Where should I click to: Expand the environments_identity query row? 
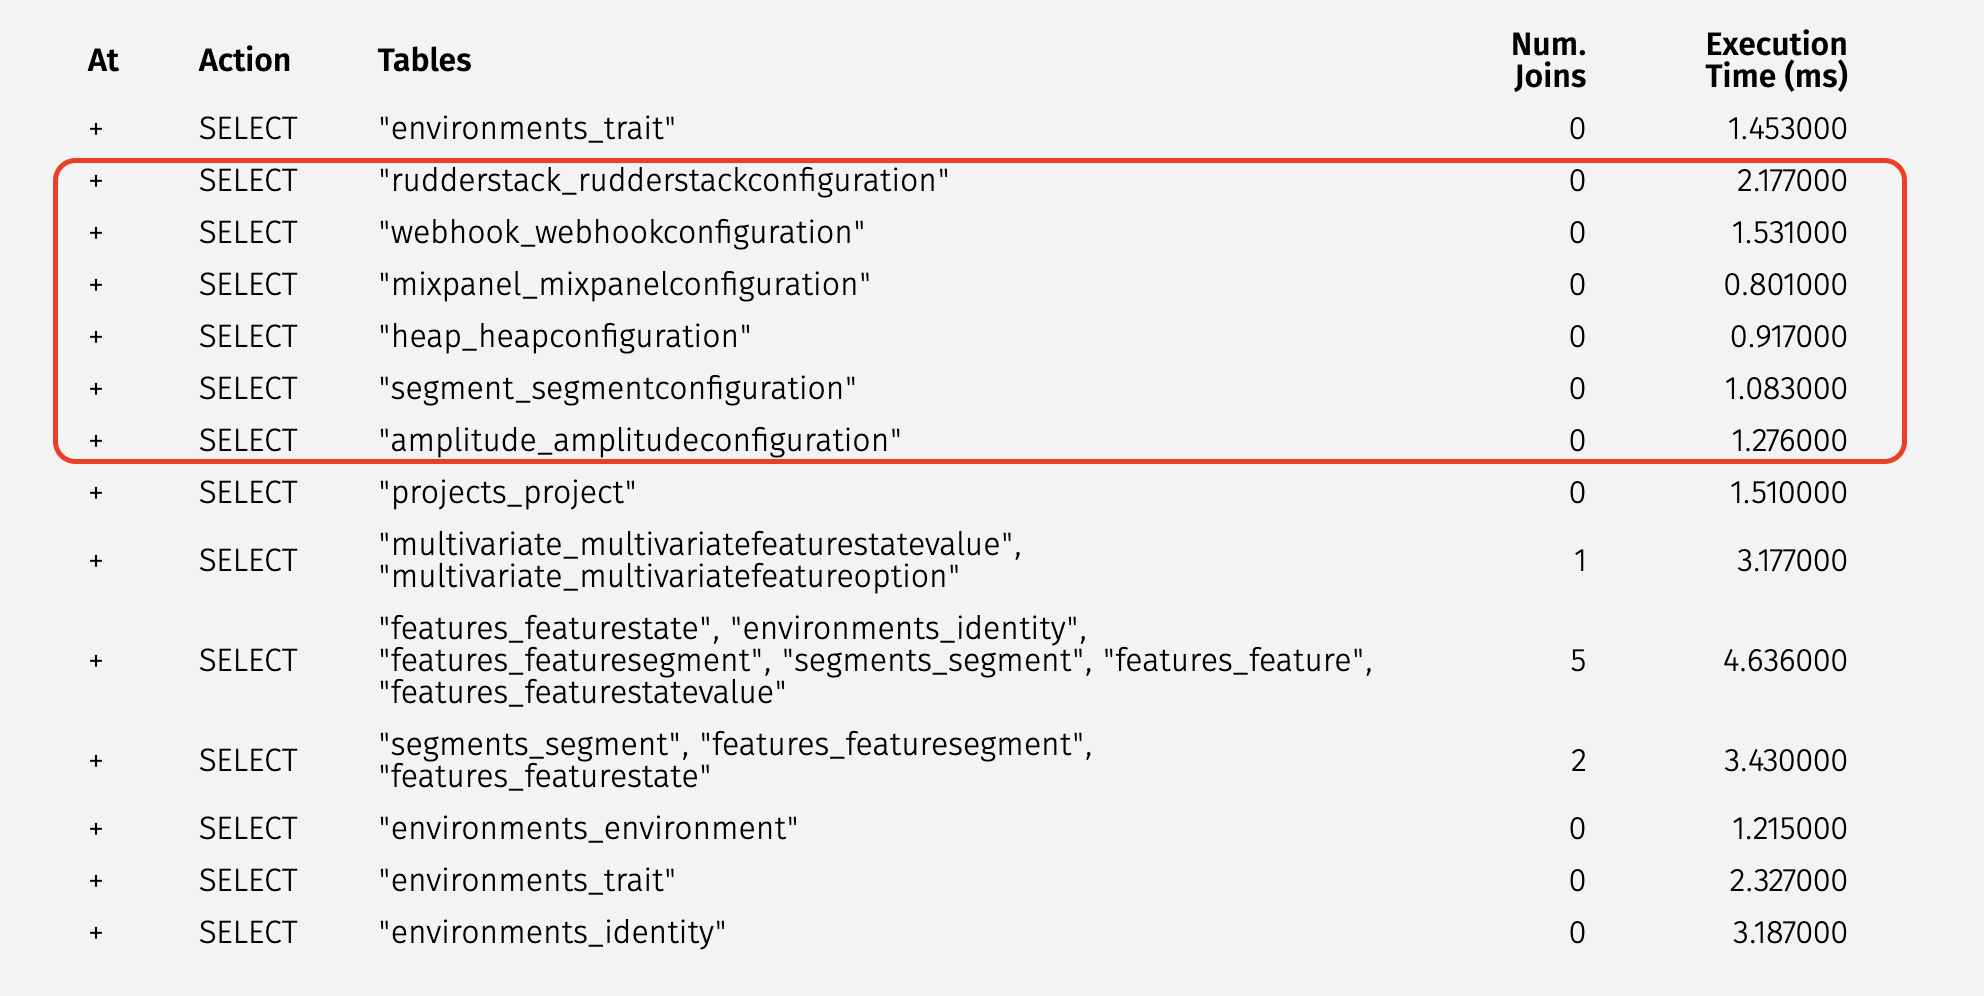[x=96, y=933]
